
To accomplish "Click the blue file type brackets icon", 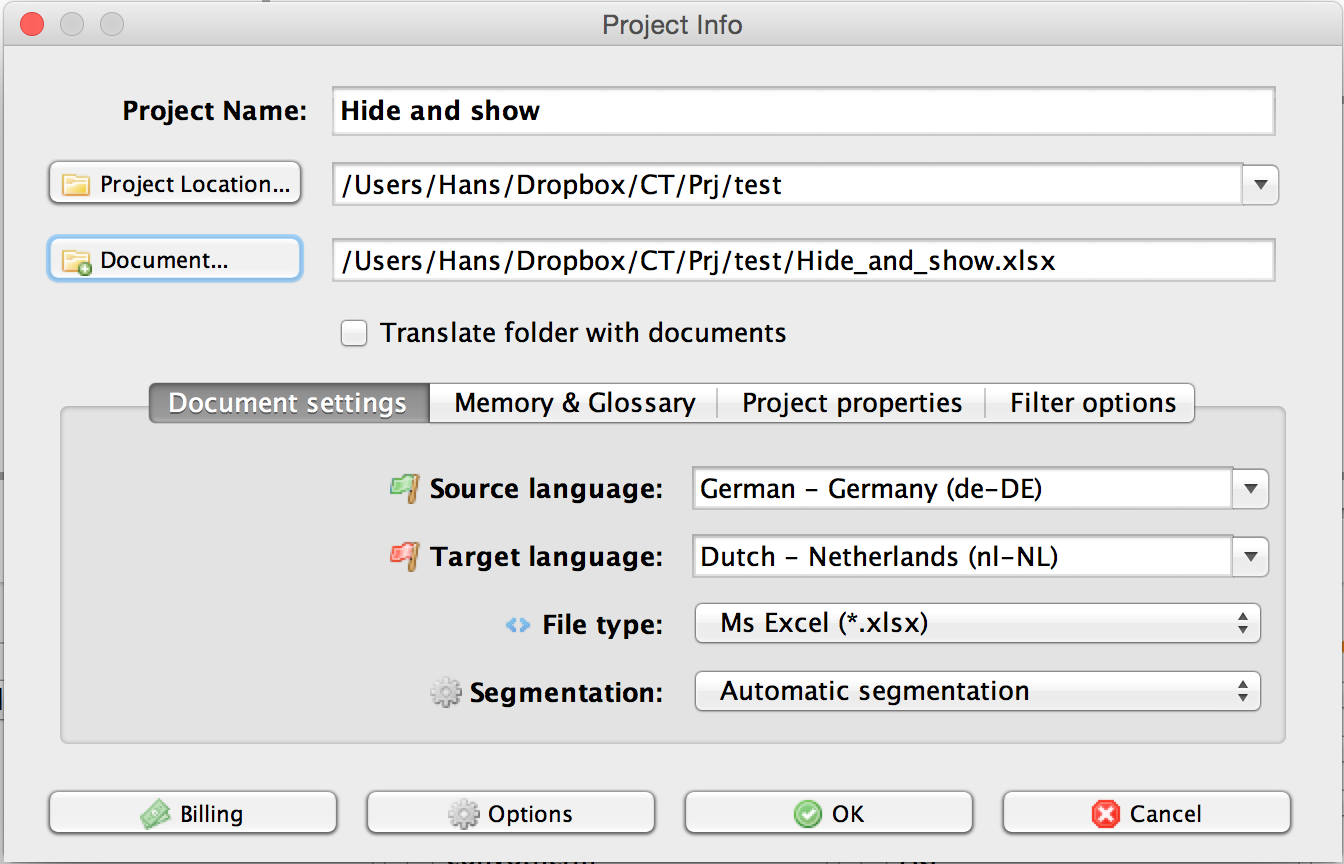I will pyautogui.click(x=517, y=625).
